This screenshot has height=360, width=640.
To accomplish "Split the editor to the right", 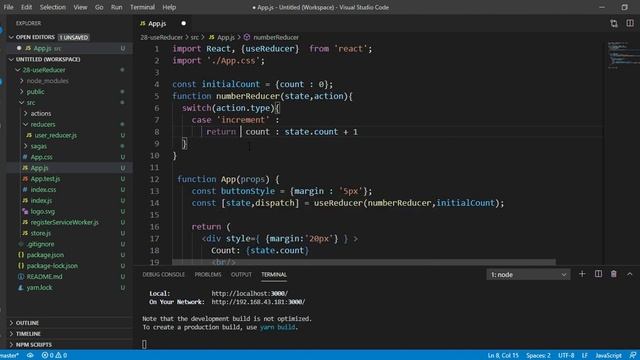I will [630, 23].
